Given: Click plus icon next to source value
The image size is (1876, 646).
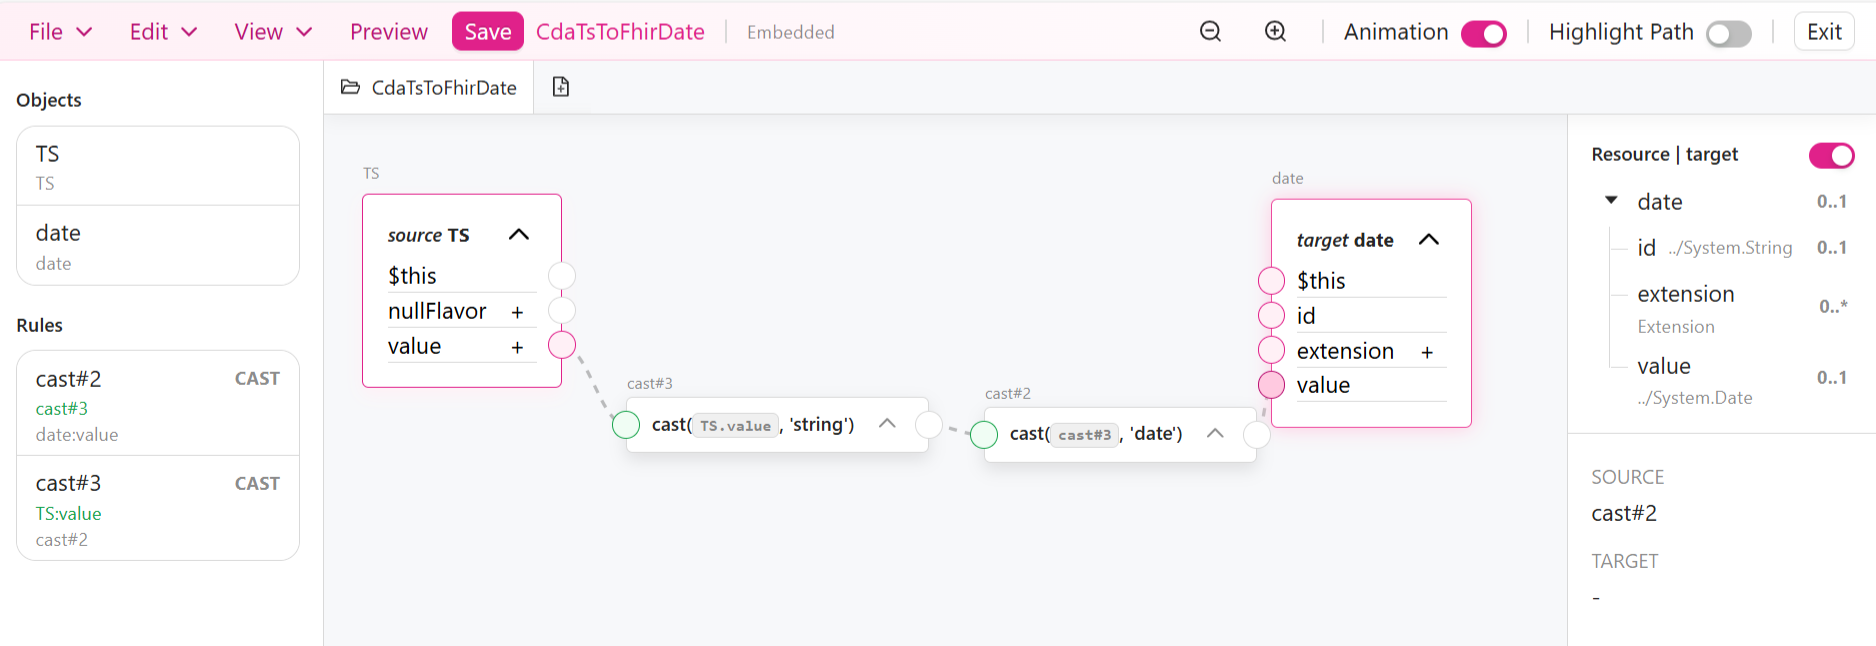Looking at the screenshot, I should tap(517, 347).
